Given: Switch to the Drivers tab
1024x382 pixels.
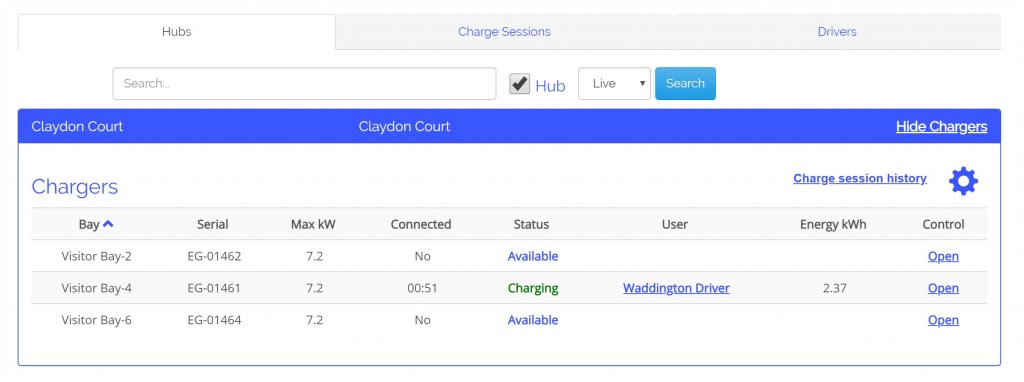Looking at the screenshot, I should (837, 31).
